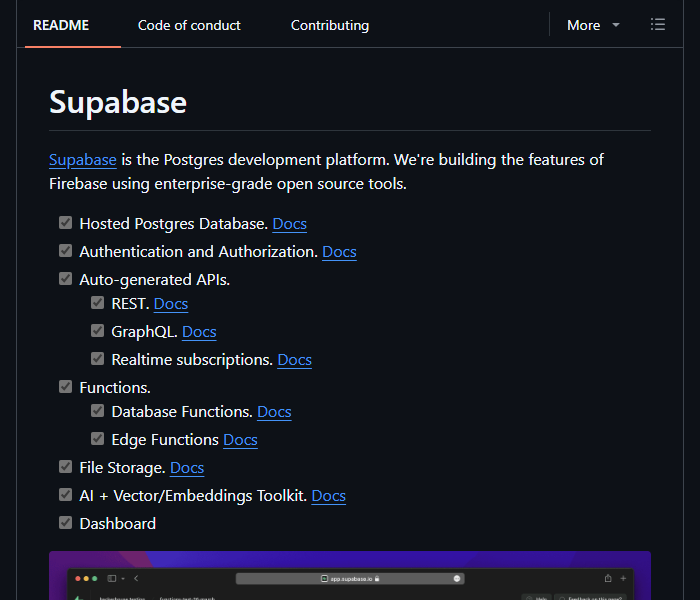Switch to the README tab
The height and width of the screenshot is (600, 700).
[61, 25]
